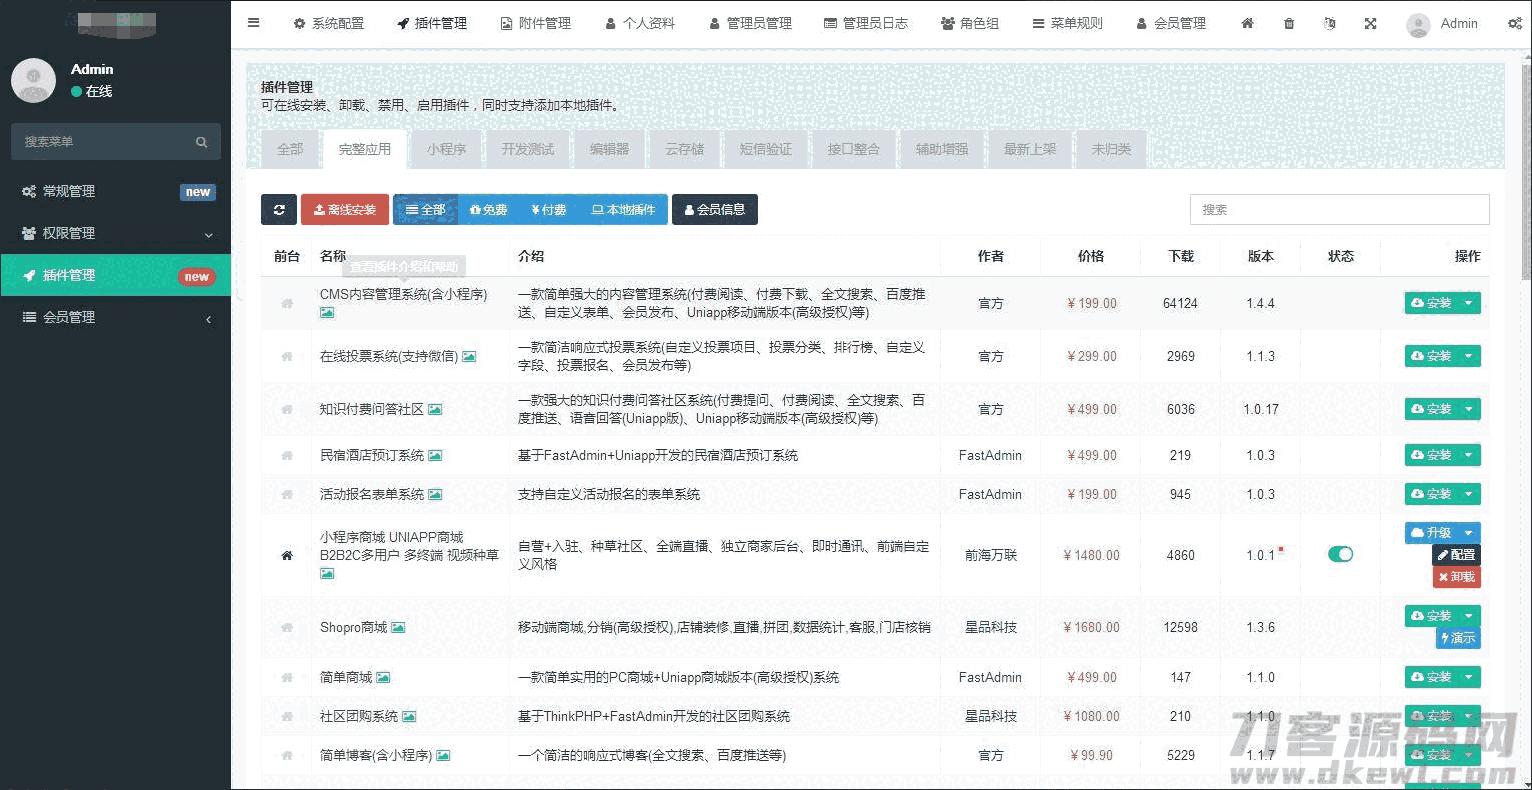Enter fullscreen with the expand icon
Viewport: 1532px width, 790px height.
click(x=1370, y=23)
